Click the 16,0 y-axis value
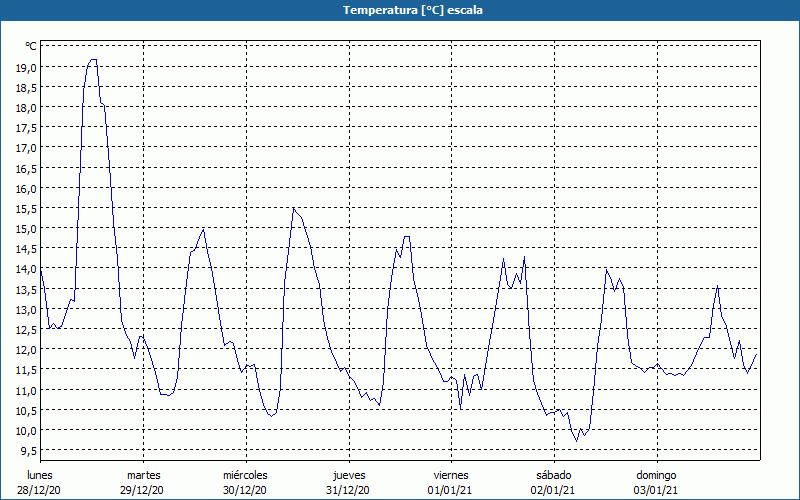 [x=27, y=189]
